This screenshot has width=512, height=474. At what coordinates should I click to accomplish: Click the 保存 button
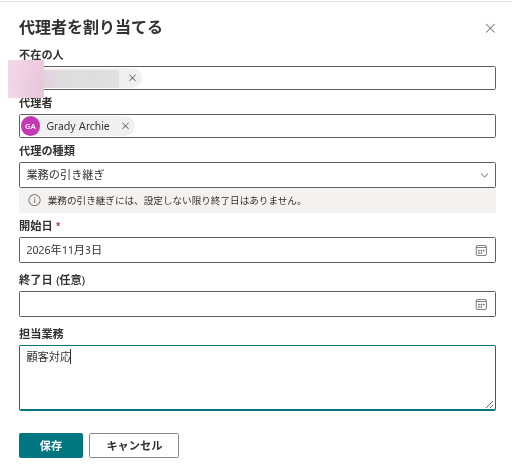click(x=51, y=445)
